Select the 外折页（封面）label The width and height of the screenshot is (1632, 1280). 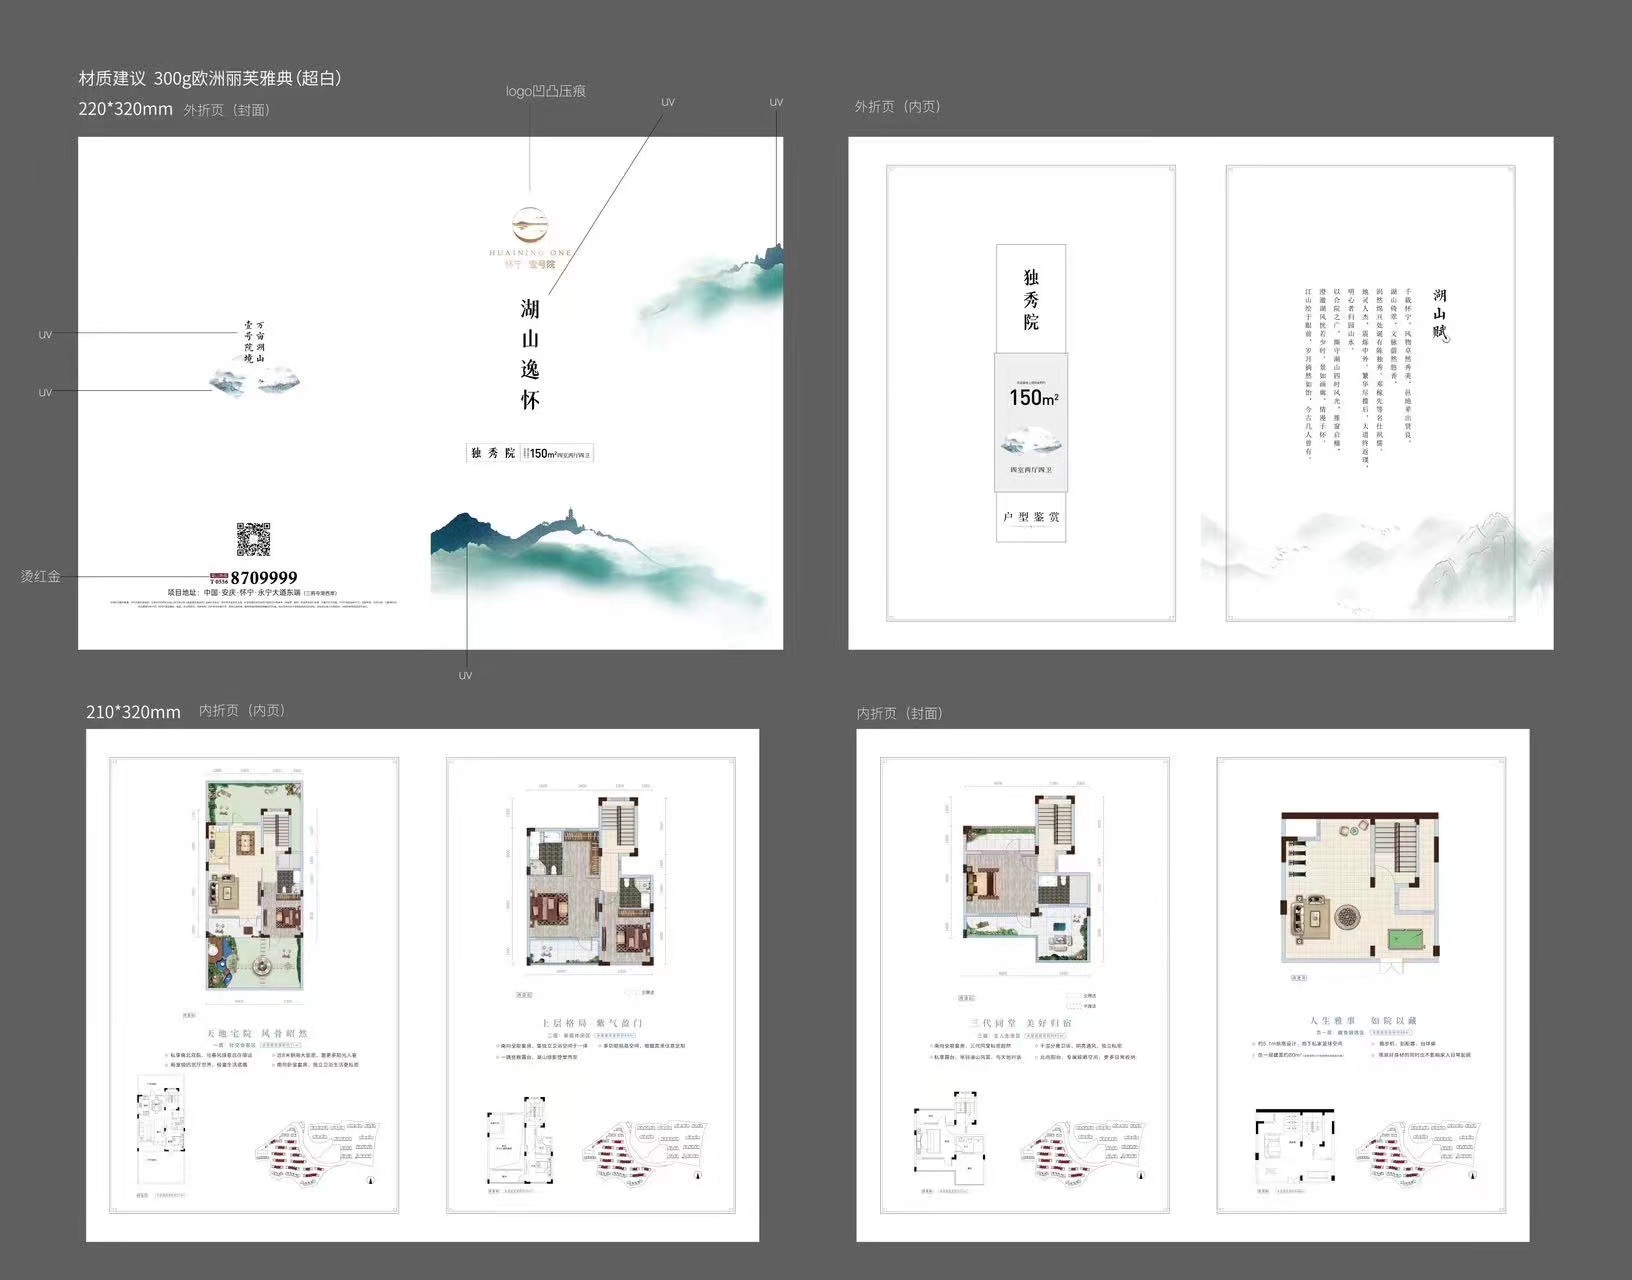[x=227, y=110]
